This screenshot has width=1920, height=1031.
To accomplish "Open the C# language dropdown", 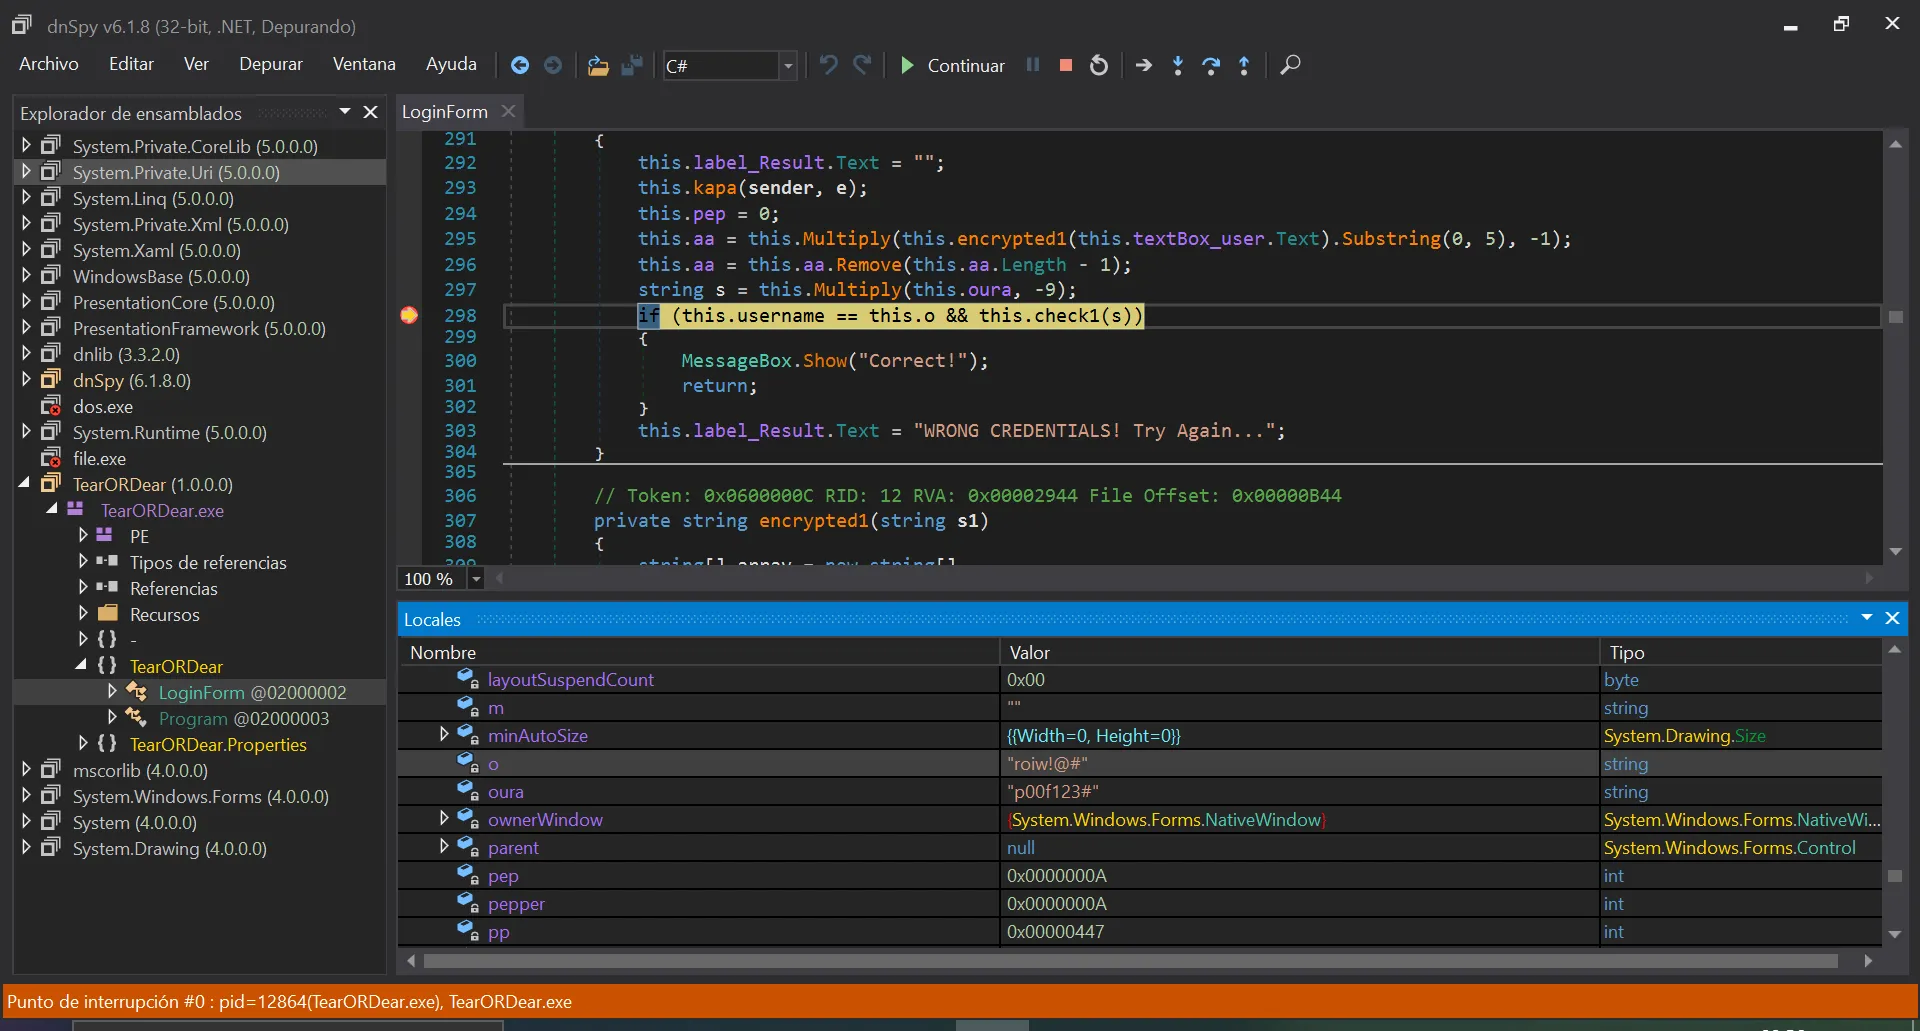I will tap(788, 66).
